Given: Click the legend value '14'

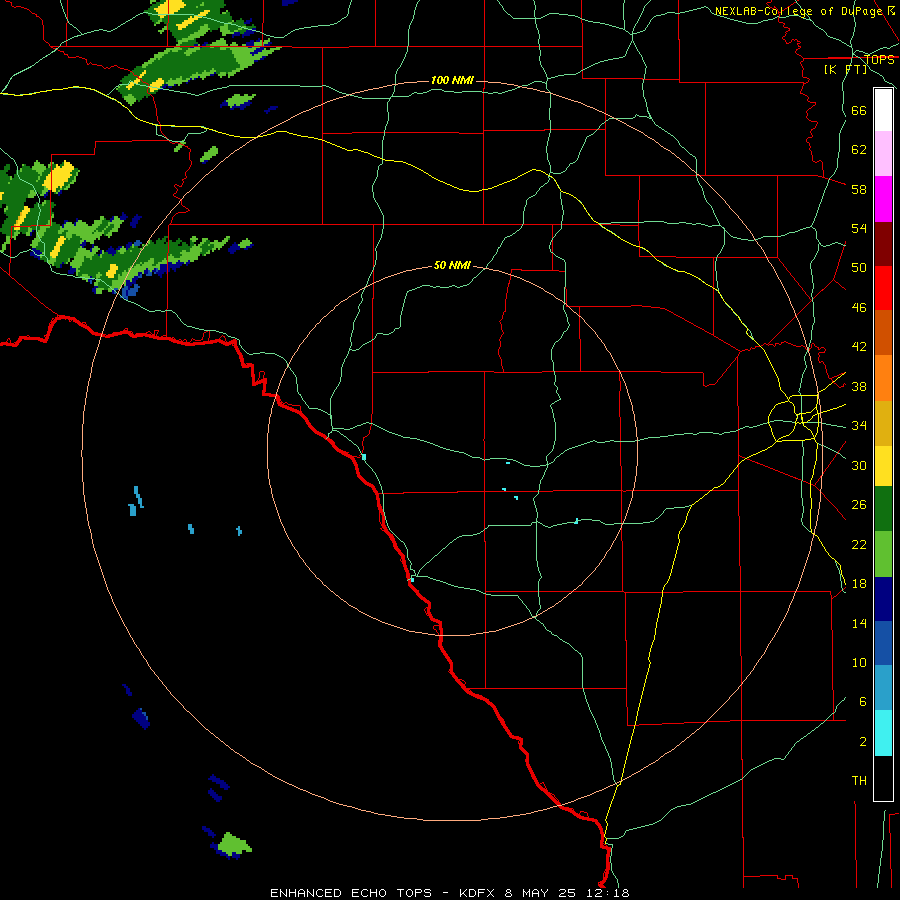Looking at the screenshot, I should point(859,623).
